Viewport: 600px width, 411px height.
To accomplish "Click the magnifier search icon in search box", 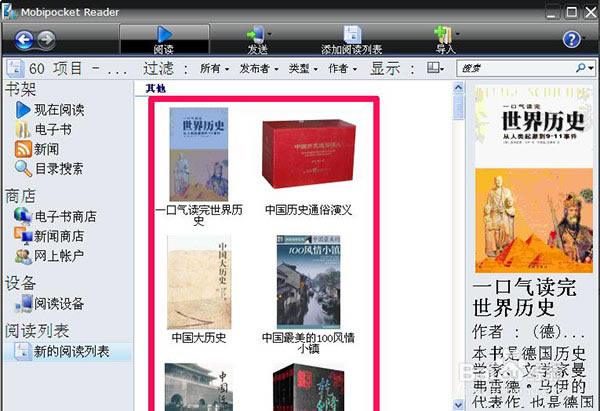I will (580, 68).
